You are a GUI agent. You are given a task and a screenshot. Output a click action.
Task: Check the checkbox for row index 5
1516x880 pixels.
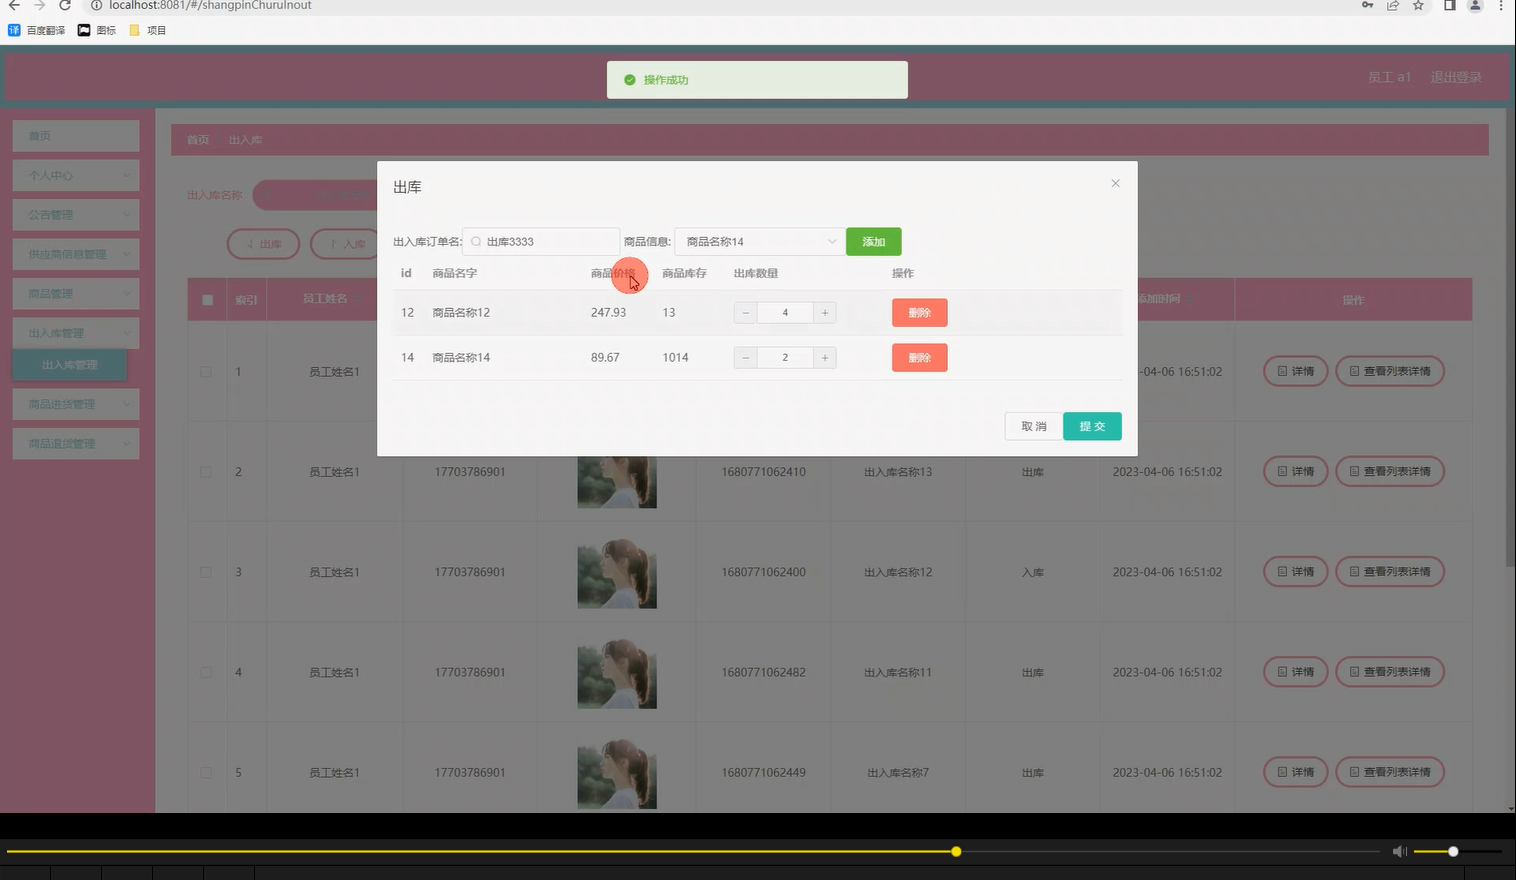click(x=206, y=773)
